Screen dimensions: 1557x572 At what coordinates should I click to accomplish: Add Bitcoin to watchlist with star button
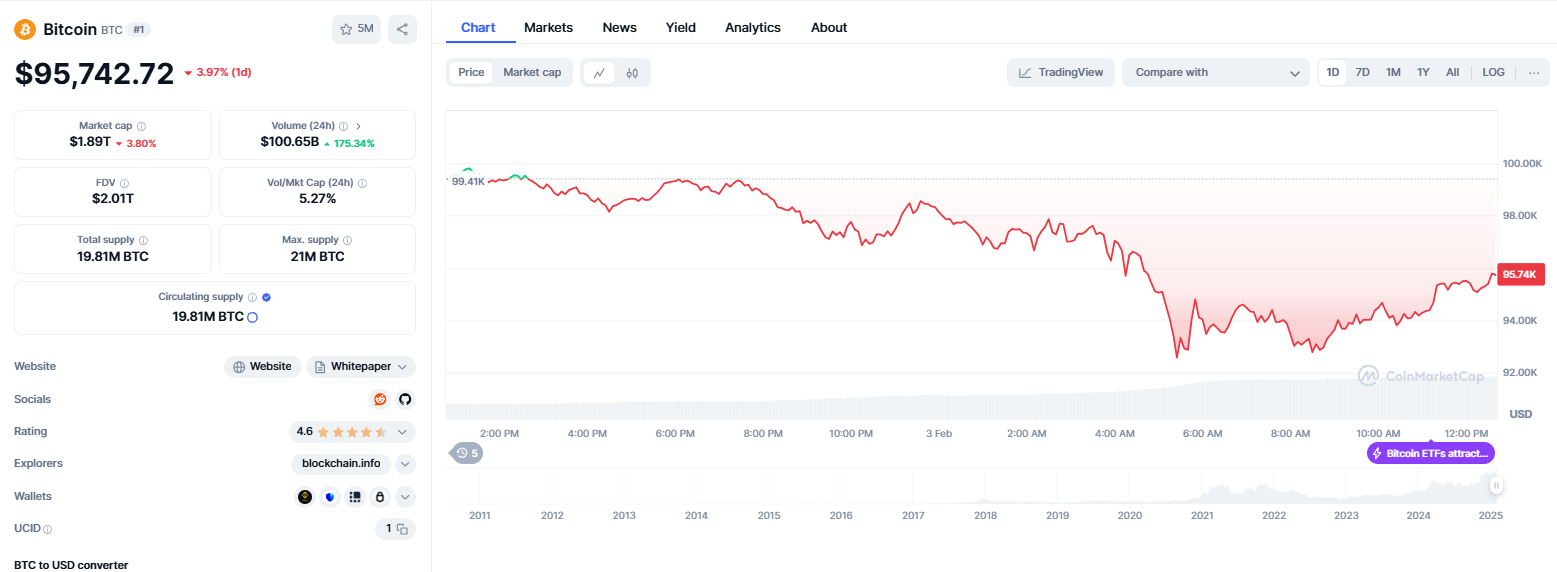point(357,29)
